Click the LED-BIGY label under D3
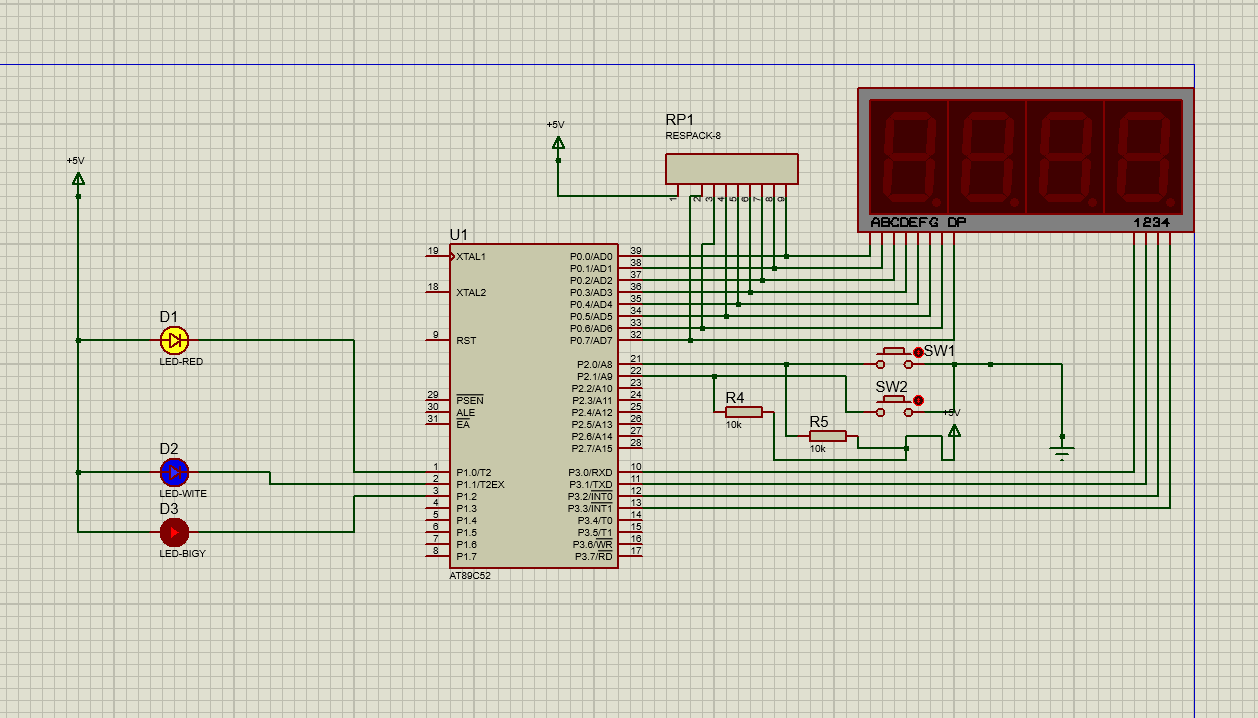The image size is (1258, 718). [x=182, y=553]
